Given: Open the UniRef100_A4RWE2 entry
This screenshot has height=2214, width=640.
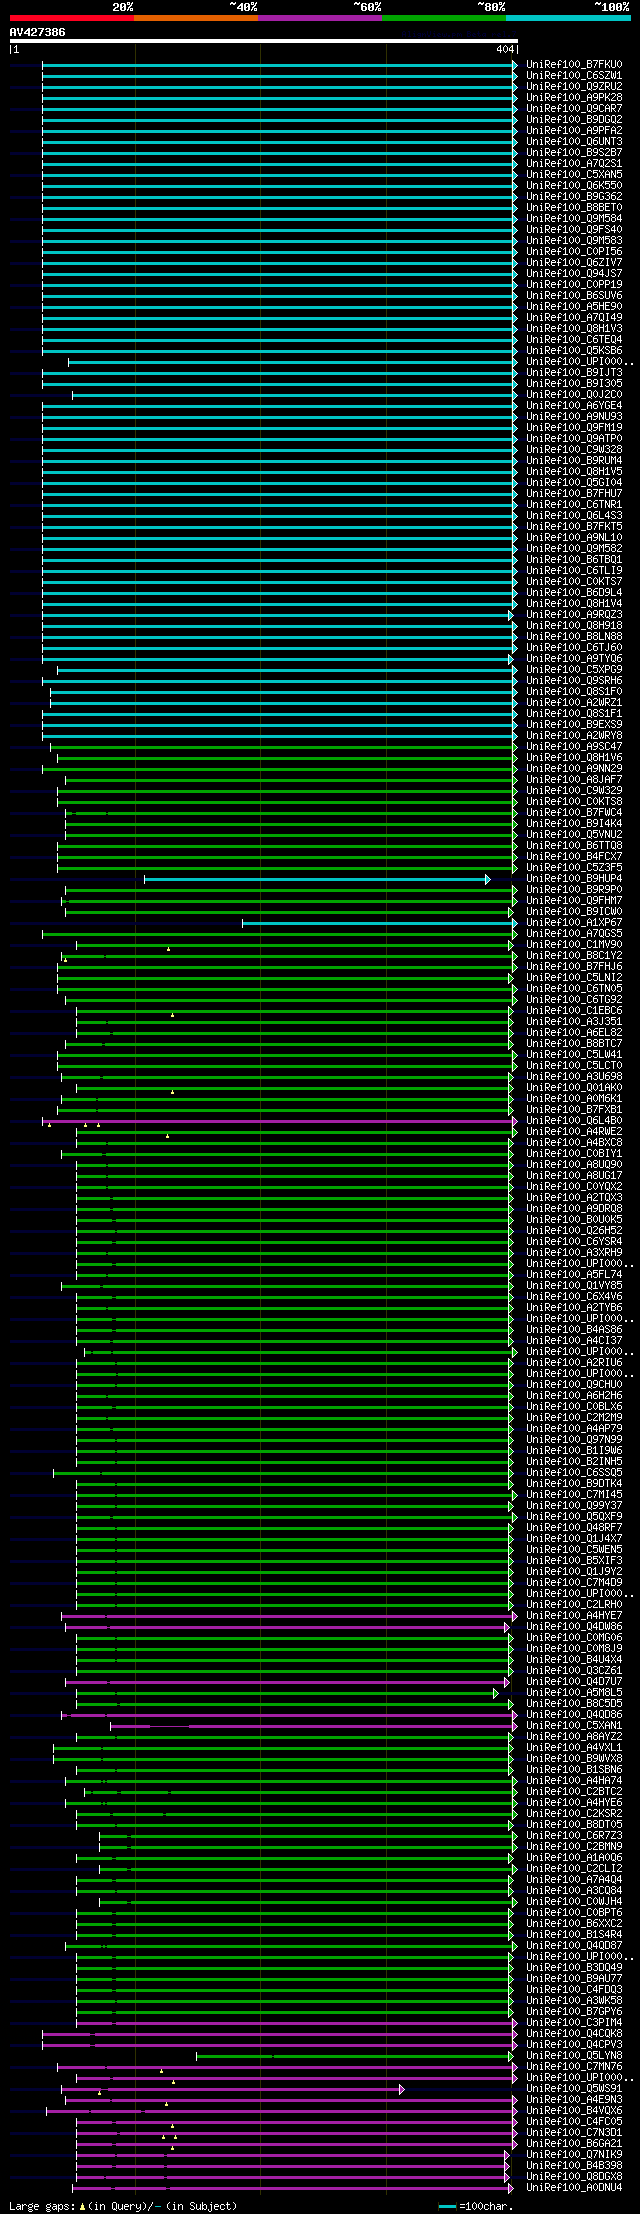Looking at the screenshot, I should click(x=574, y=1132).
